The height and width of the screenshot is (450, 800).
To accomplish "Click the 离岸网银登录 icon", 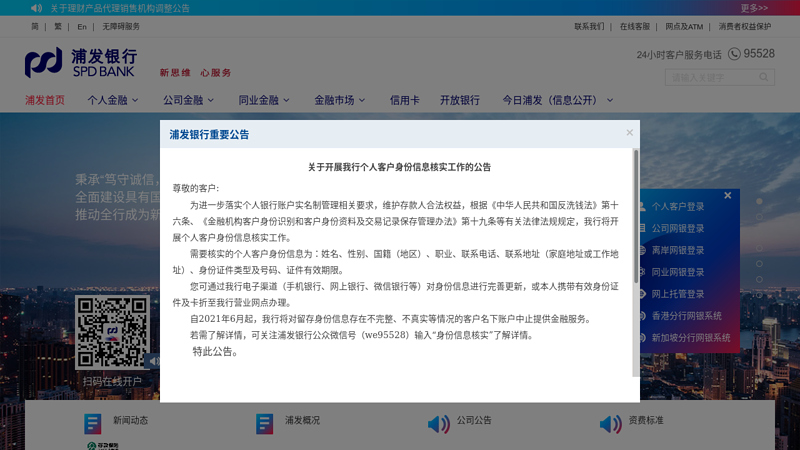I will (x=642, y=250).
